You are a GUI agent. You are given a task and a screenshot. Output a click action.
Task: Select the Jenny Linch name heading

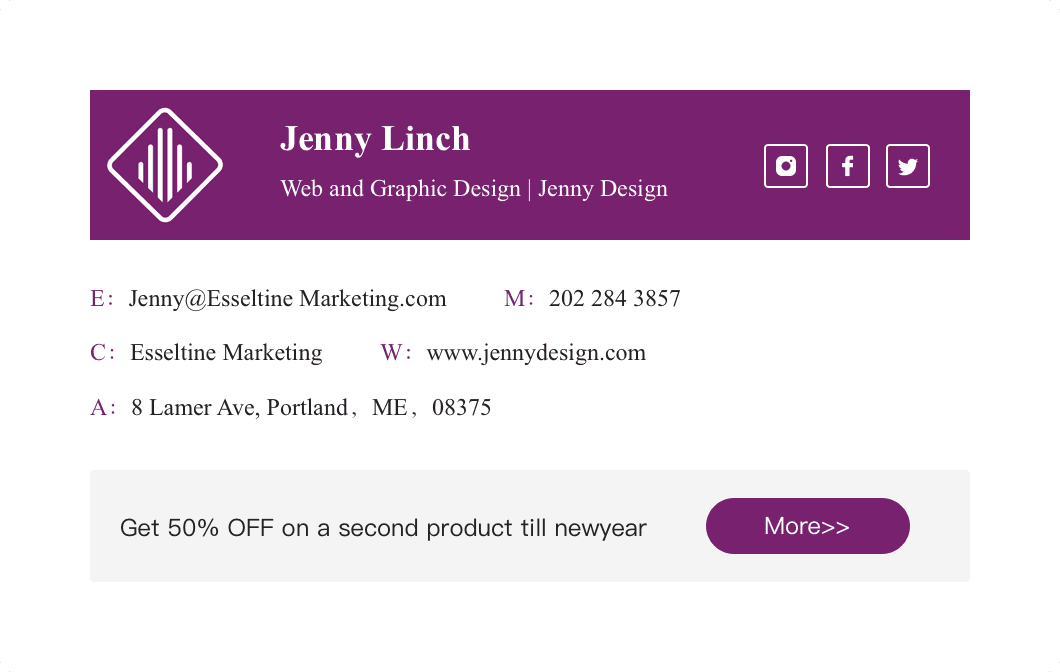[375, 139]
